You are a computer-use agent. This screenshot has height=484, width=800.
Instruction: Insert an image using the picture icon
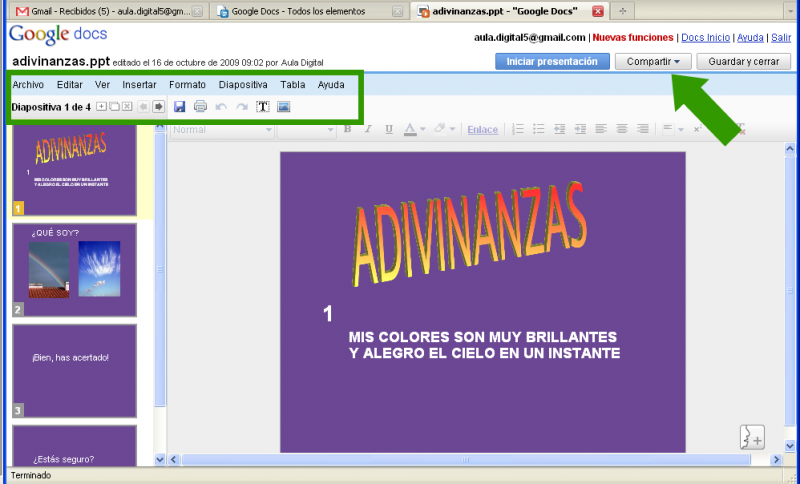[284, 107]
